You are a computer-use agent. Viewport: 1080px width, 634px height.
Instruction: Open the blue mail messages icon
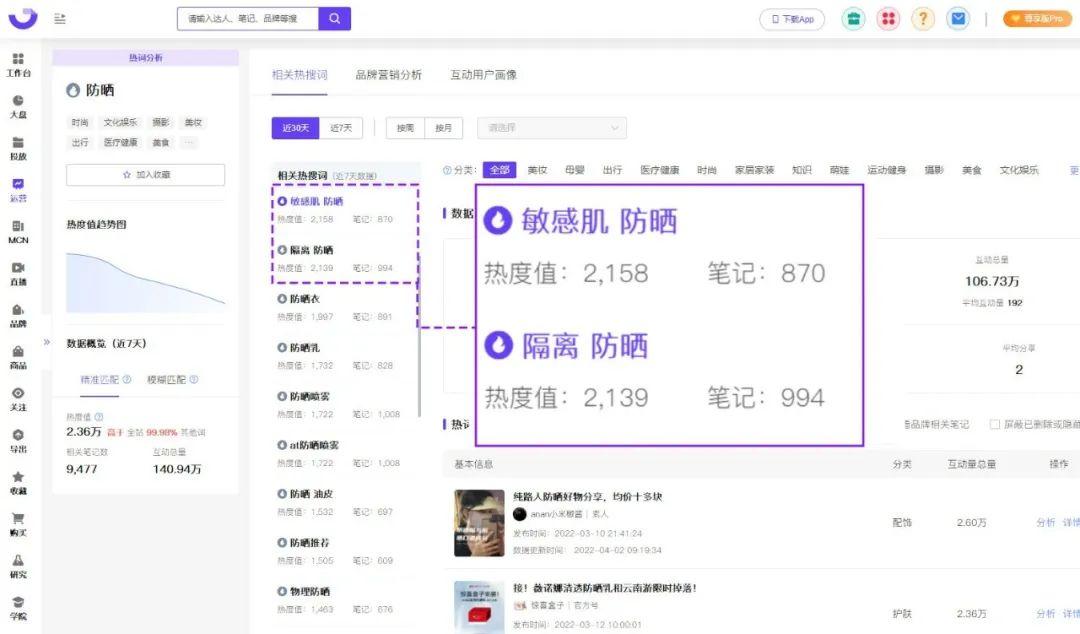pos(958,19)
